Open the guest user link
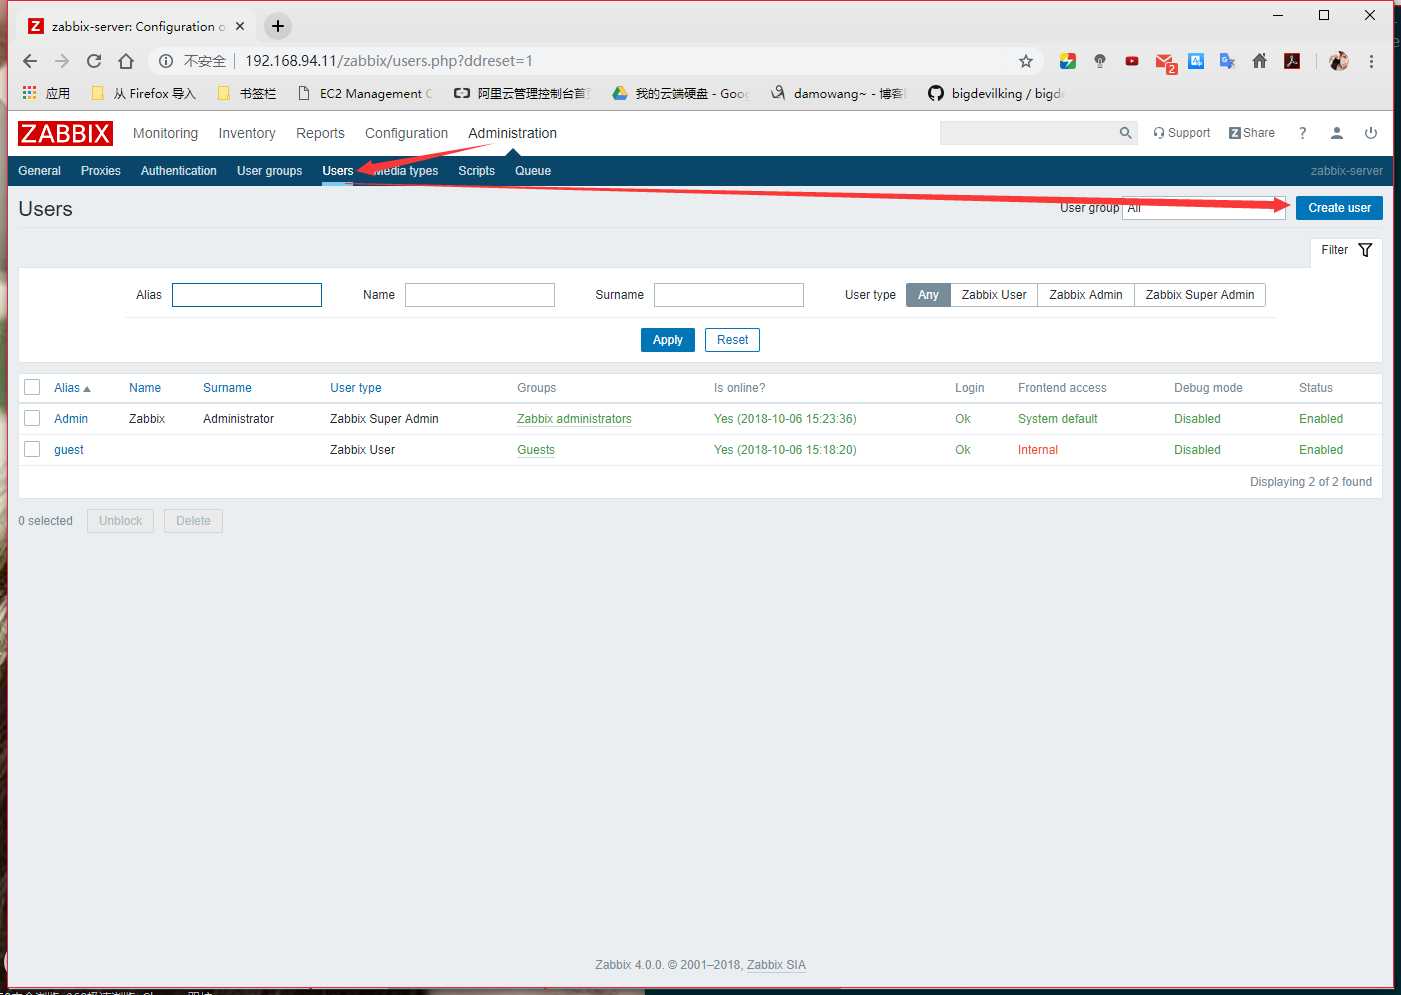The image size is (1401, 995). pos(69,450)
